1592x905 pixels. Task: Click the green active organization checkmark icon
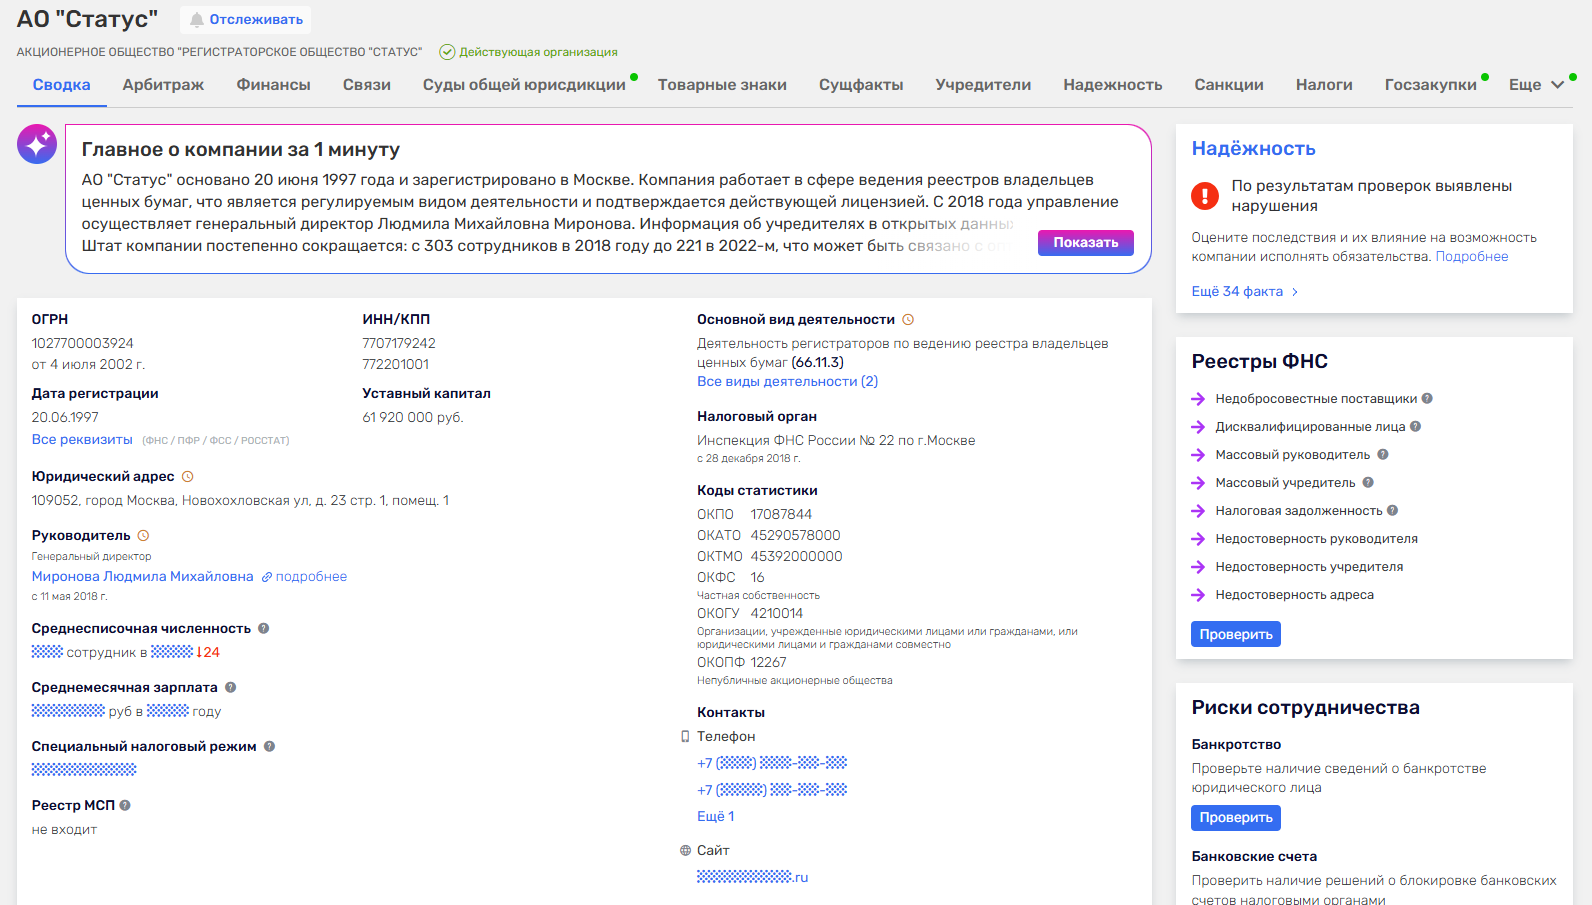click(x=447, y=52)
